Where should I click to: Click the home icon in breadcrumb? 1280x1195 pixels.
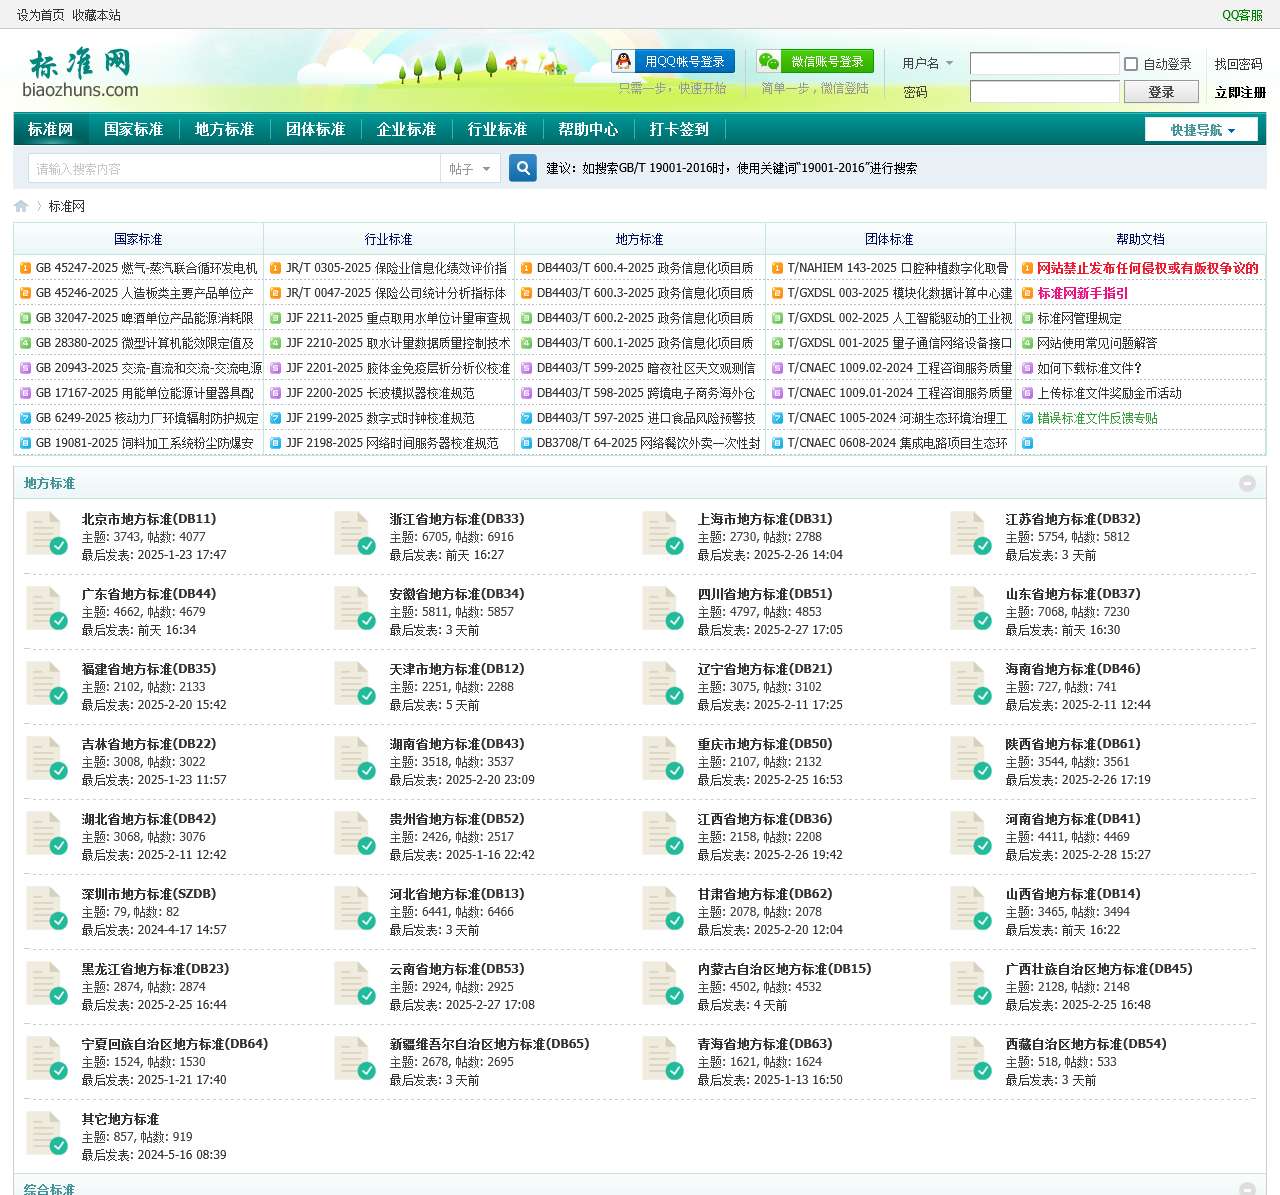21,206
